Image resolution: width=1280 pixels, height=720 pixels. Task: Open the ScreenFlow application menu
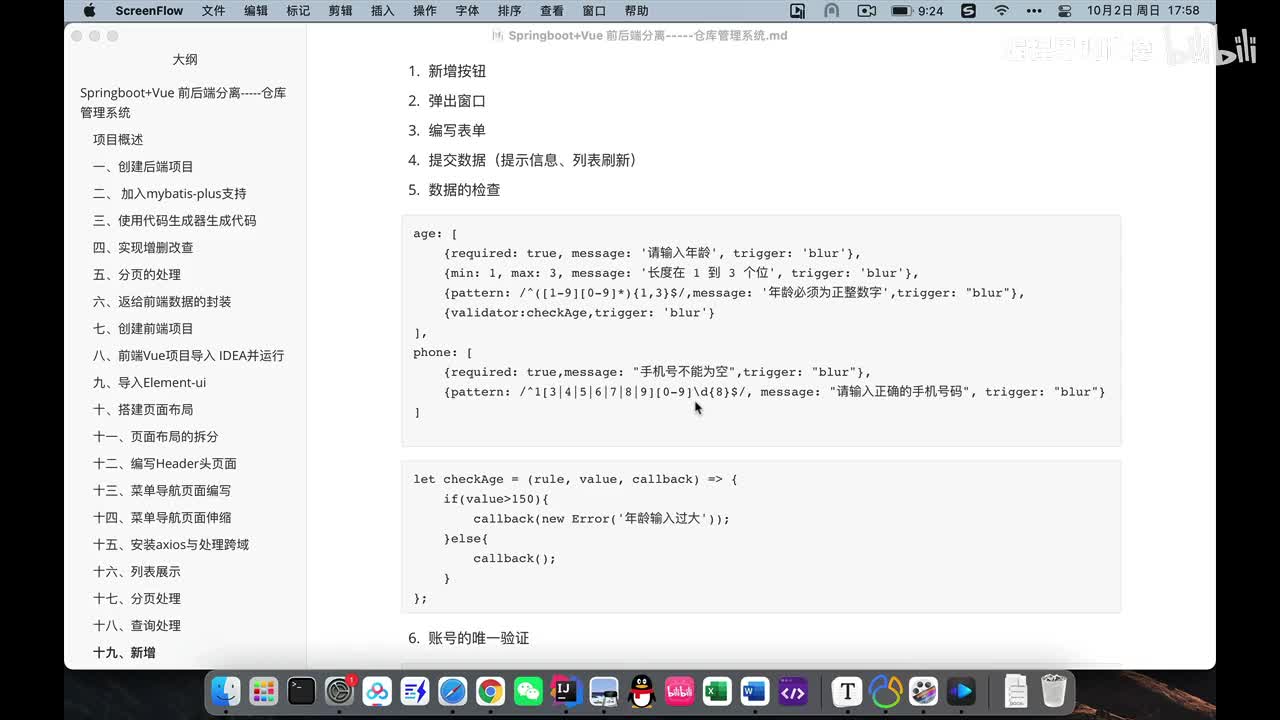pos(148,11)
